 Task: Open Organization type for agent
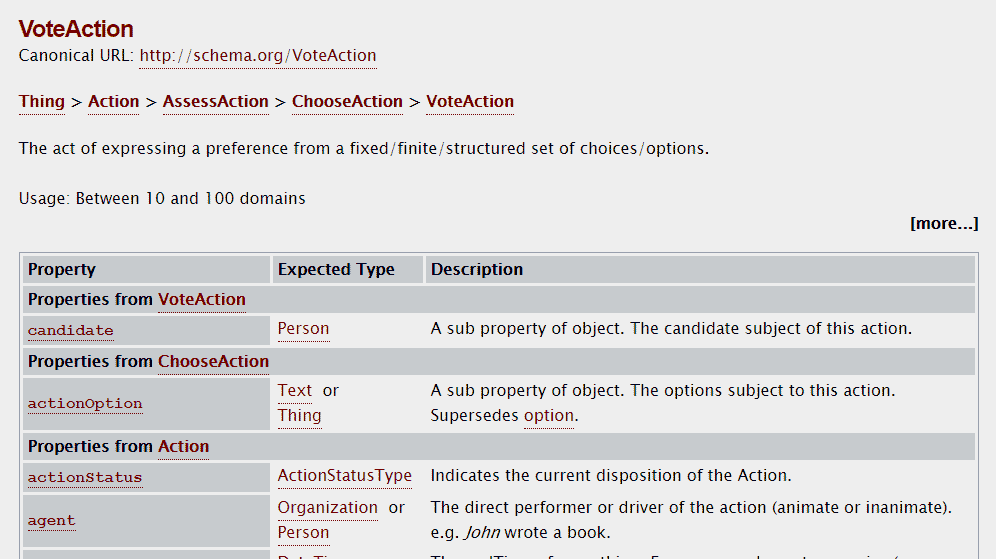(x=328, y=508)
